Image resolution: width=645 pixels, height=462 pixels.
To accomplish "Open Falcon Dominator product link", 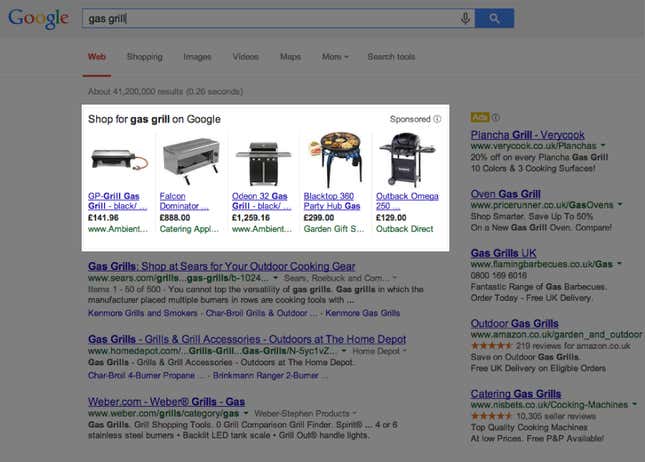I will pos(184,201).
